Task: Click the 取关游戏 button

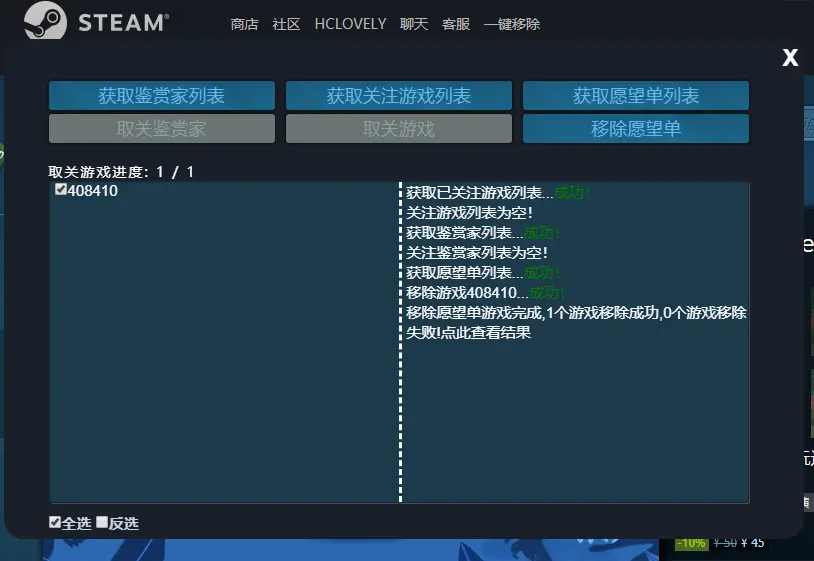Action: (x=399, y=129)
